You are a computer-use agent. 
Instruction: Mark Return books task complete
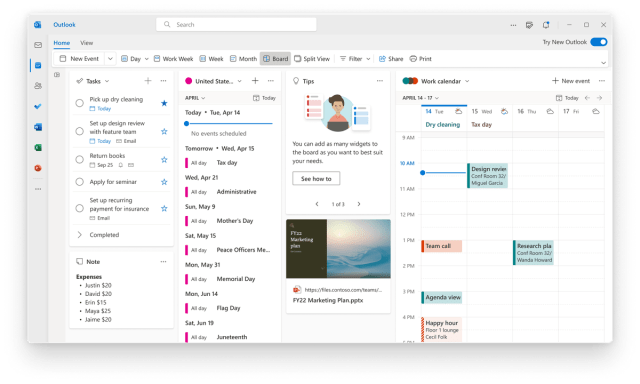(80, 159)
